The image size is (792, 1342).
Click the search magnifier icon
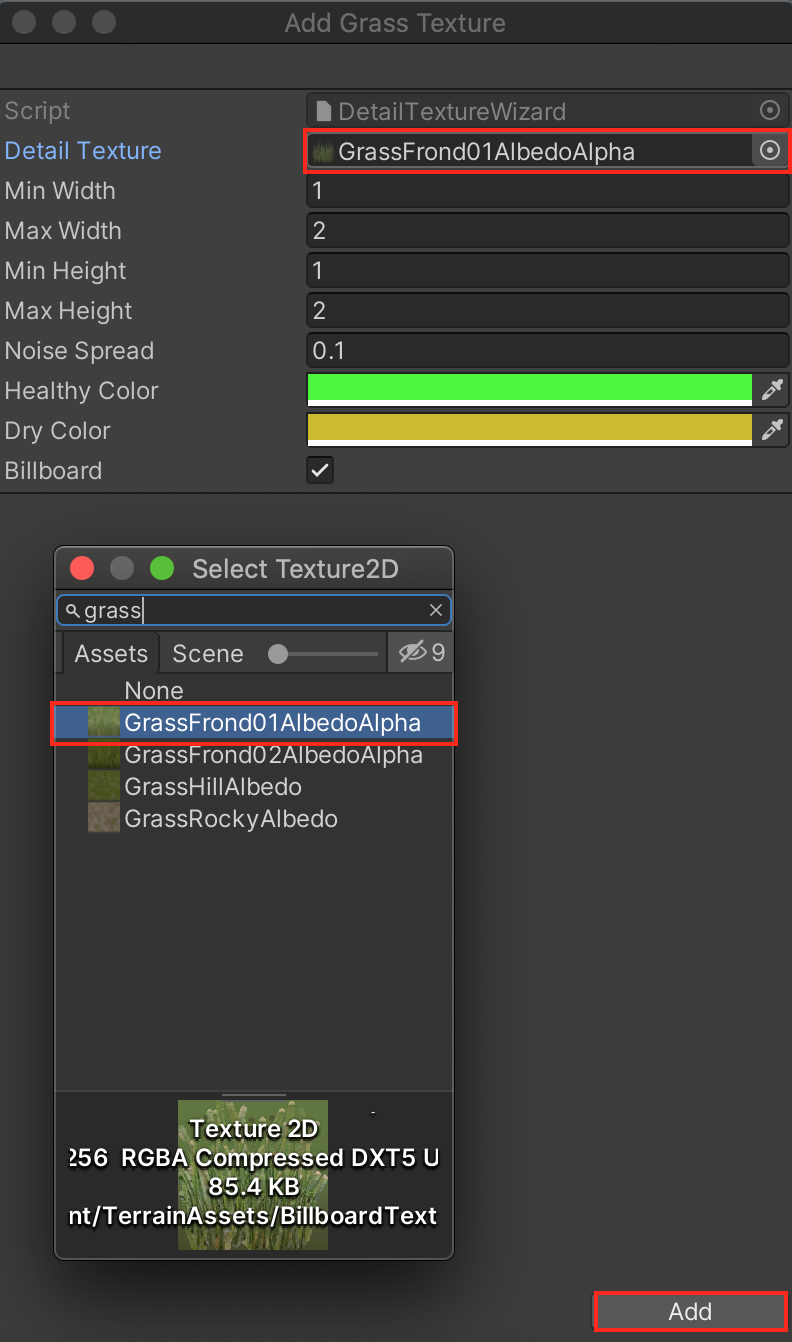72,610
